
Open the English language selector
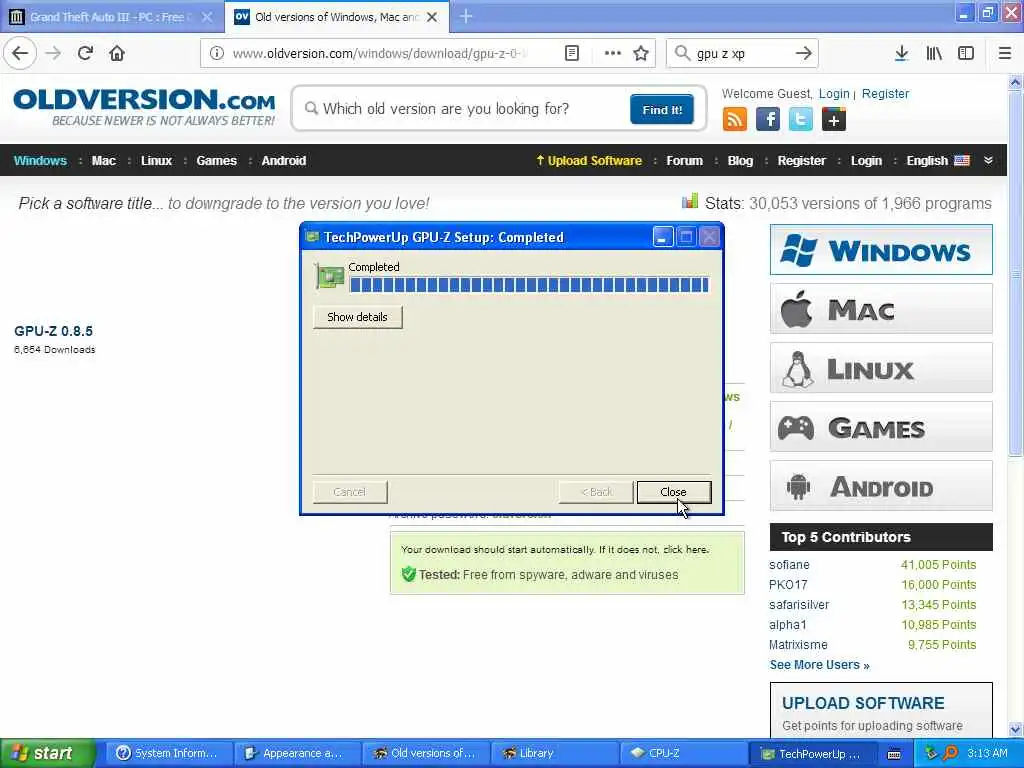click(938, 161)
